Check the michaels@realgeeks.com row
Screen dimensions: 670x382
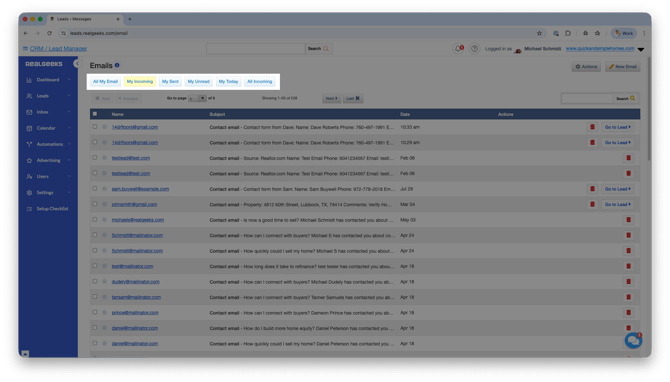tap(95, 220)
